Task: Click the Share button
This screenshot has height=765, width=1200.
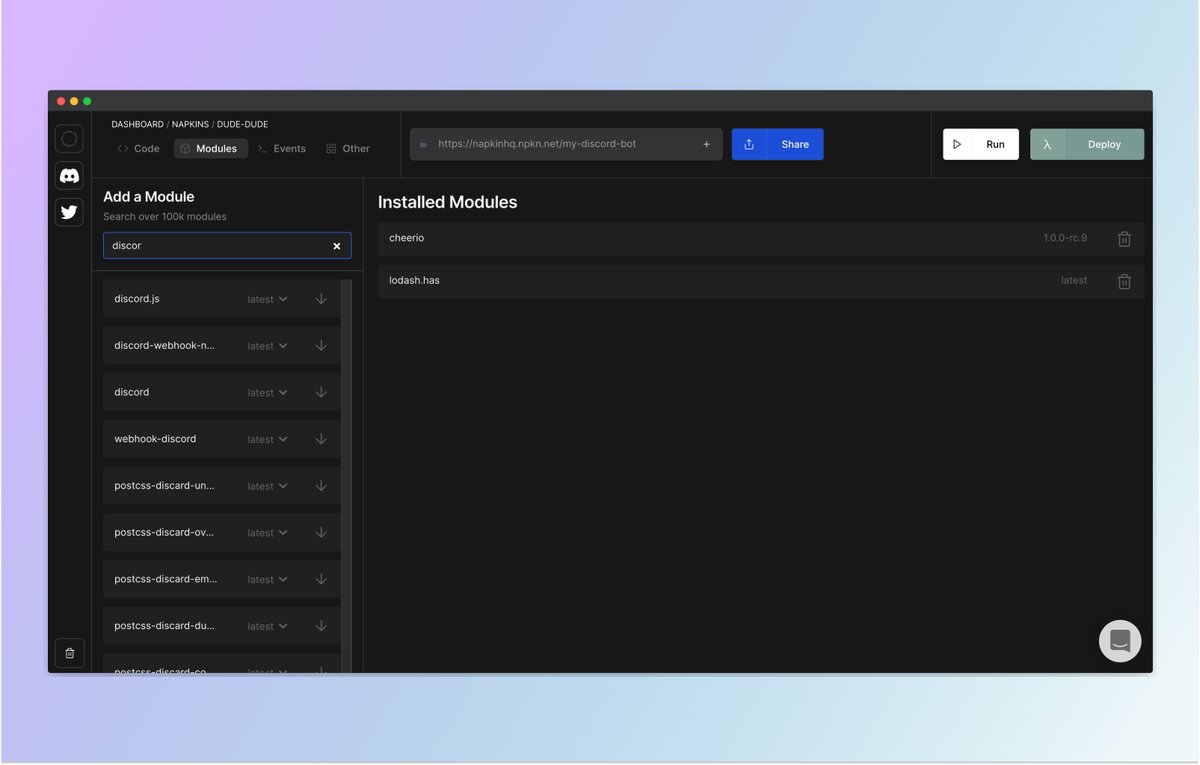Action: (778, 144)
